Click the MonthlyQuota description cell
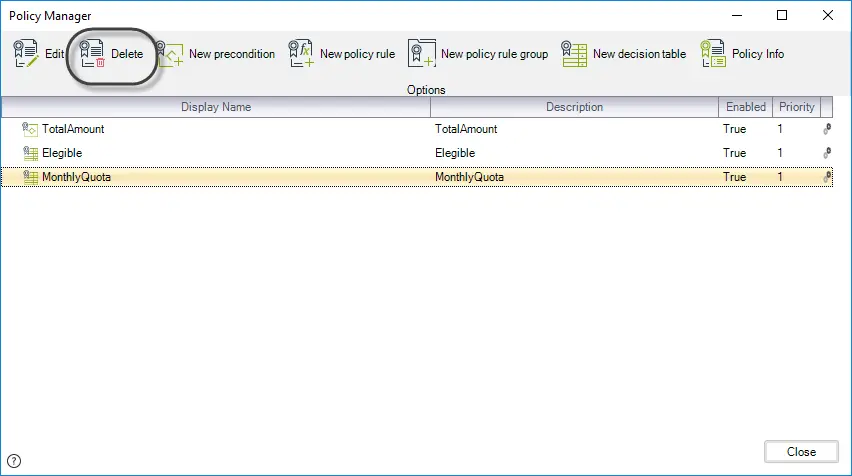The width and height of the screenshot is (852, 476). pyautogui.click(x=469, y=177)
